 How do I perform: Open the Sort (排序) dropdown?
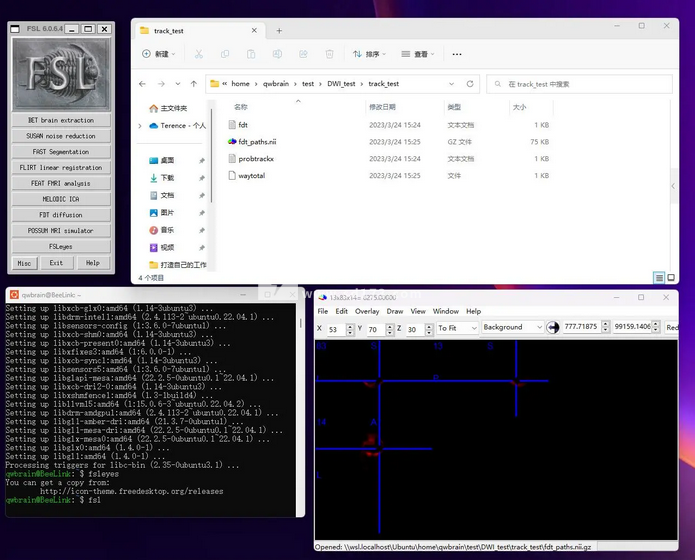click(x=372, y=54)
